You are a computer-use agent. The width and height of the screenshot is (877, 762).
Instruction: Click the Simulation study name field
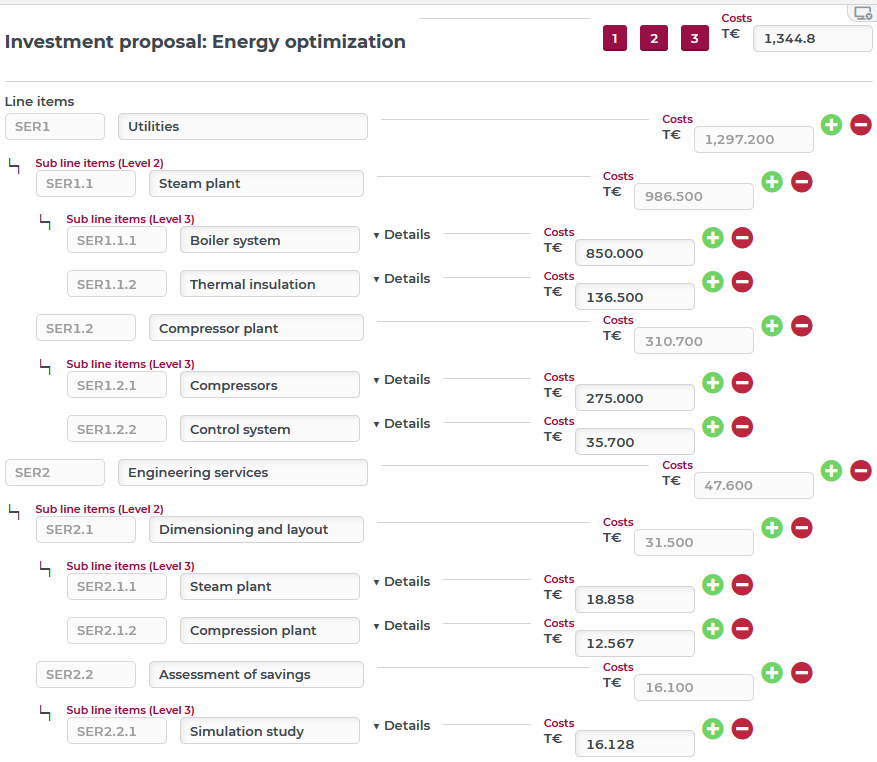pyautogui.click(x=270, y=731)
